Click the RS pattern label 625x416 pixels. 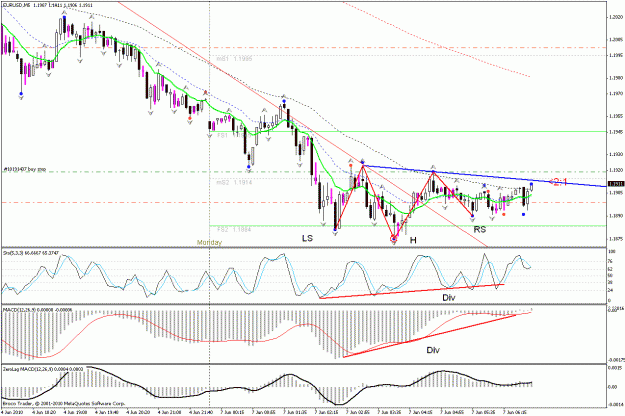(480, 230)
